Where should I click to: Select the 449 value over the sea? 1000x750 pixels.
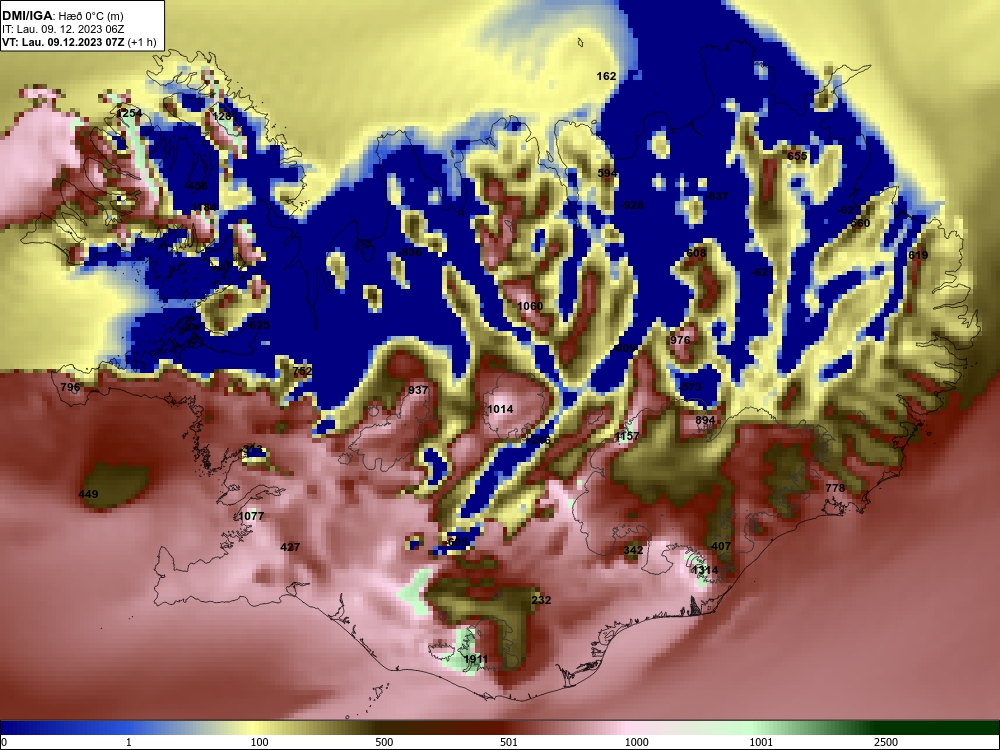[88, 494]
